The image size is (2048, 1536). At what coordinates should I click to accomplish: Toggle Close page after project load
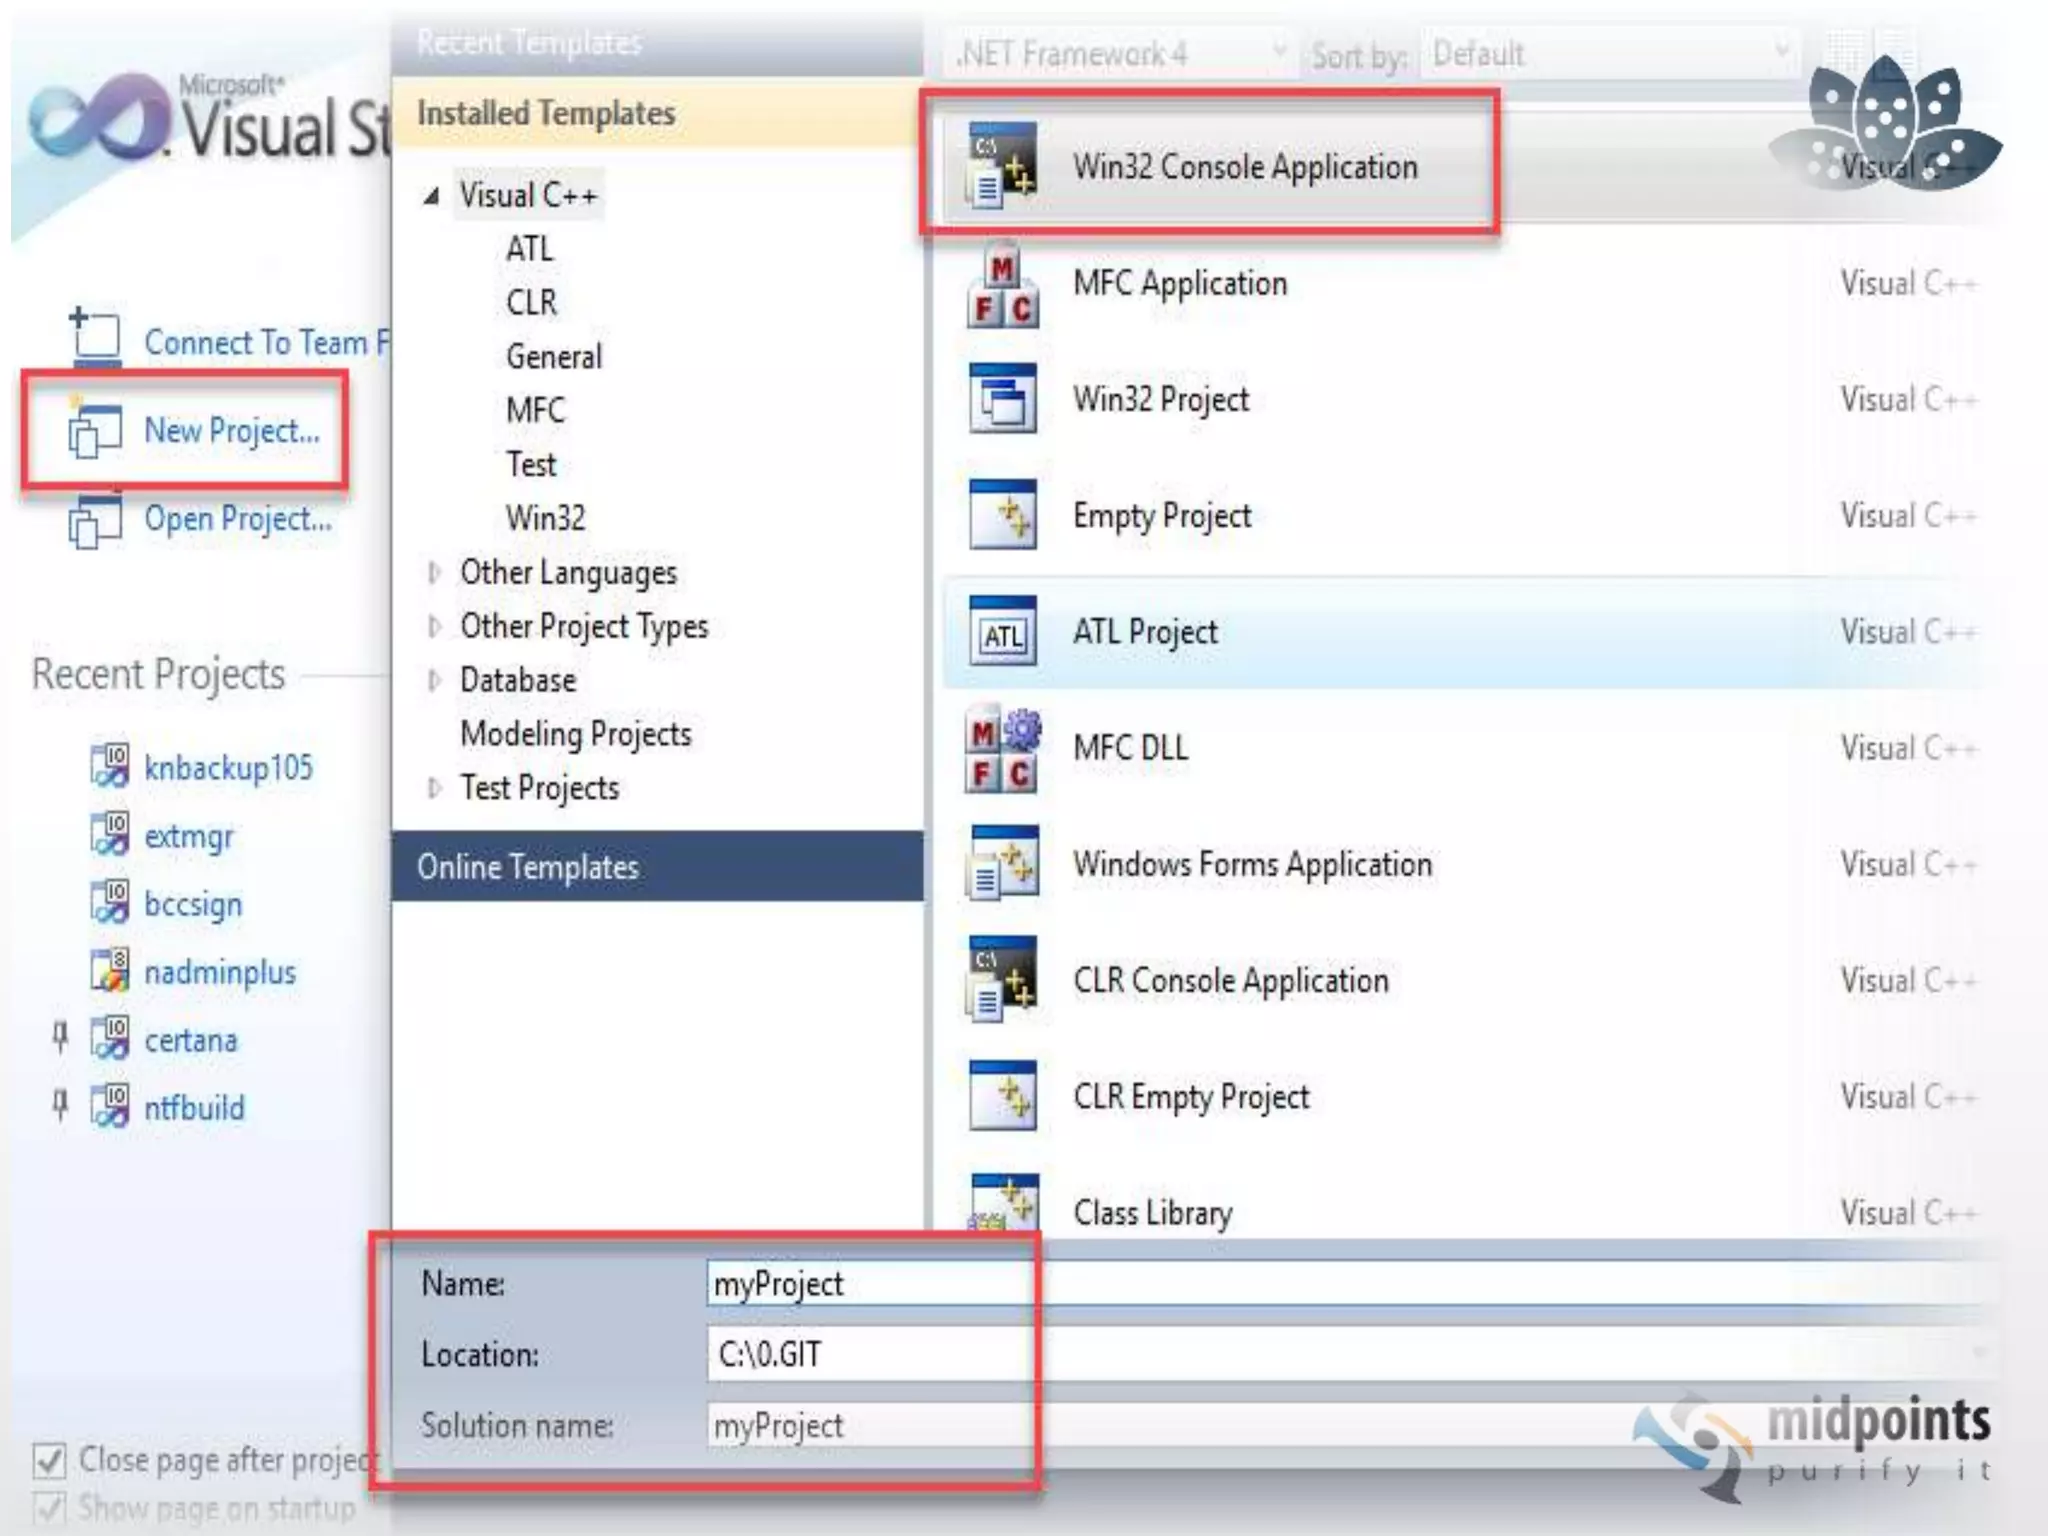pyautogui.click(x=50, y=1461)
